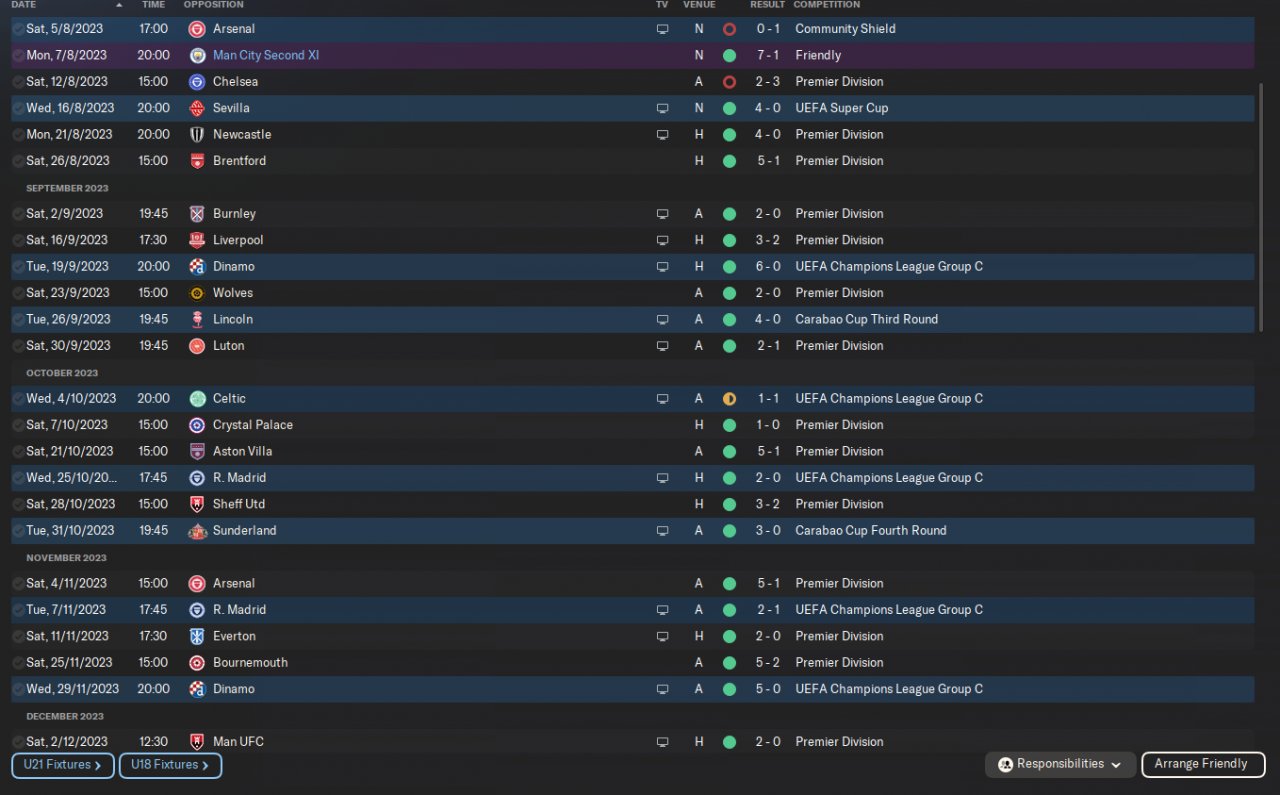The image size is (1280, 795).
Task: Open the Man City Second XI link
Action: [x=266, y=56]
